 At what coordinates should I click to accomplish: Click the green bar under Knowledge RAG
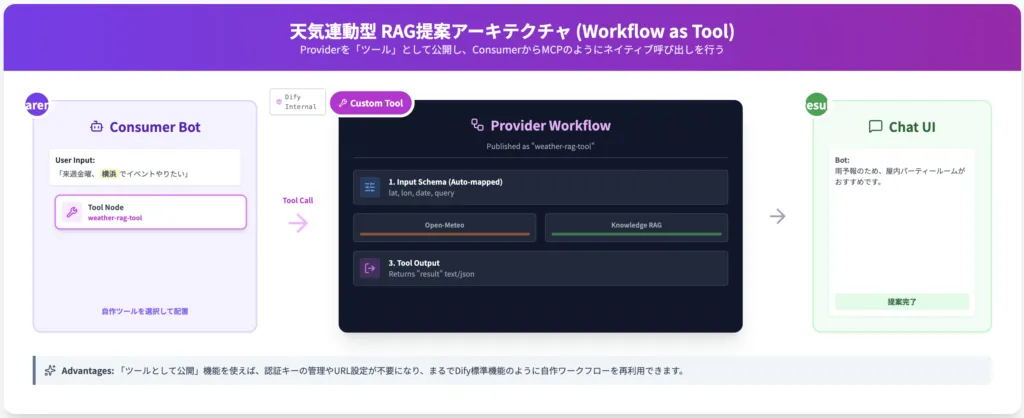pos(636,234)
